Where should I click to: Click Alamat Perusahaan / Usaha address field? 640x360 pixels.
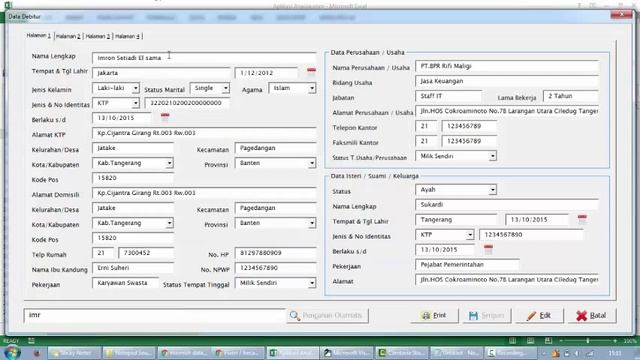tap(507, 111)
